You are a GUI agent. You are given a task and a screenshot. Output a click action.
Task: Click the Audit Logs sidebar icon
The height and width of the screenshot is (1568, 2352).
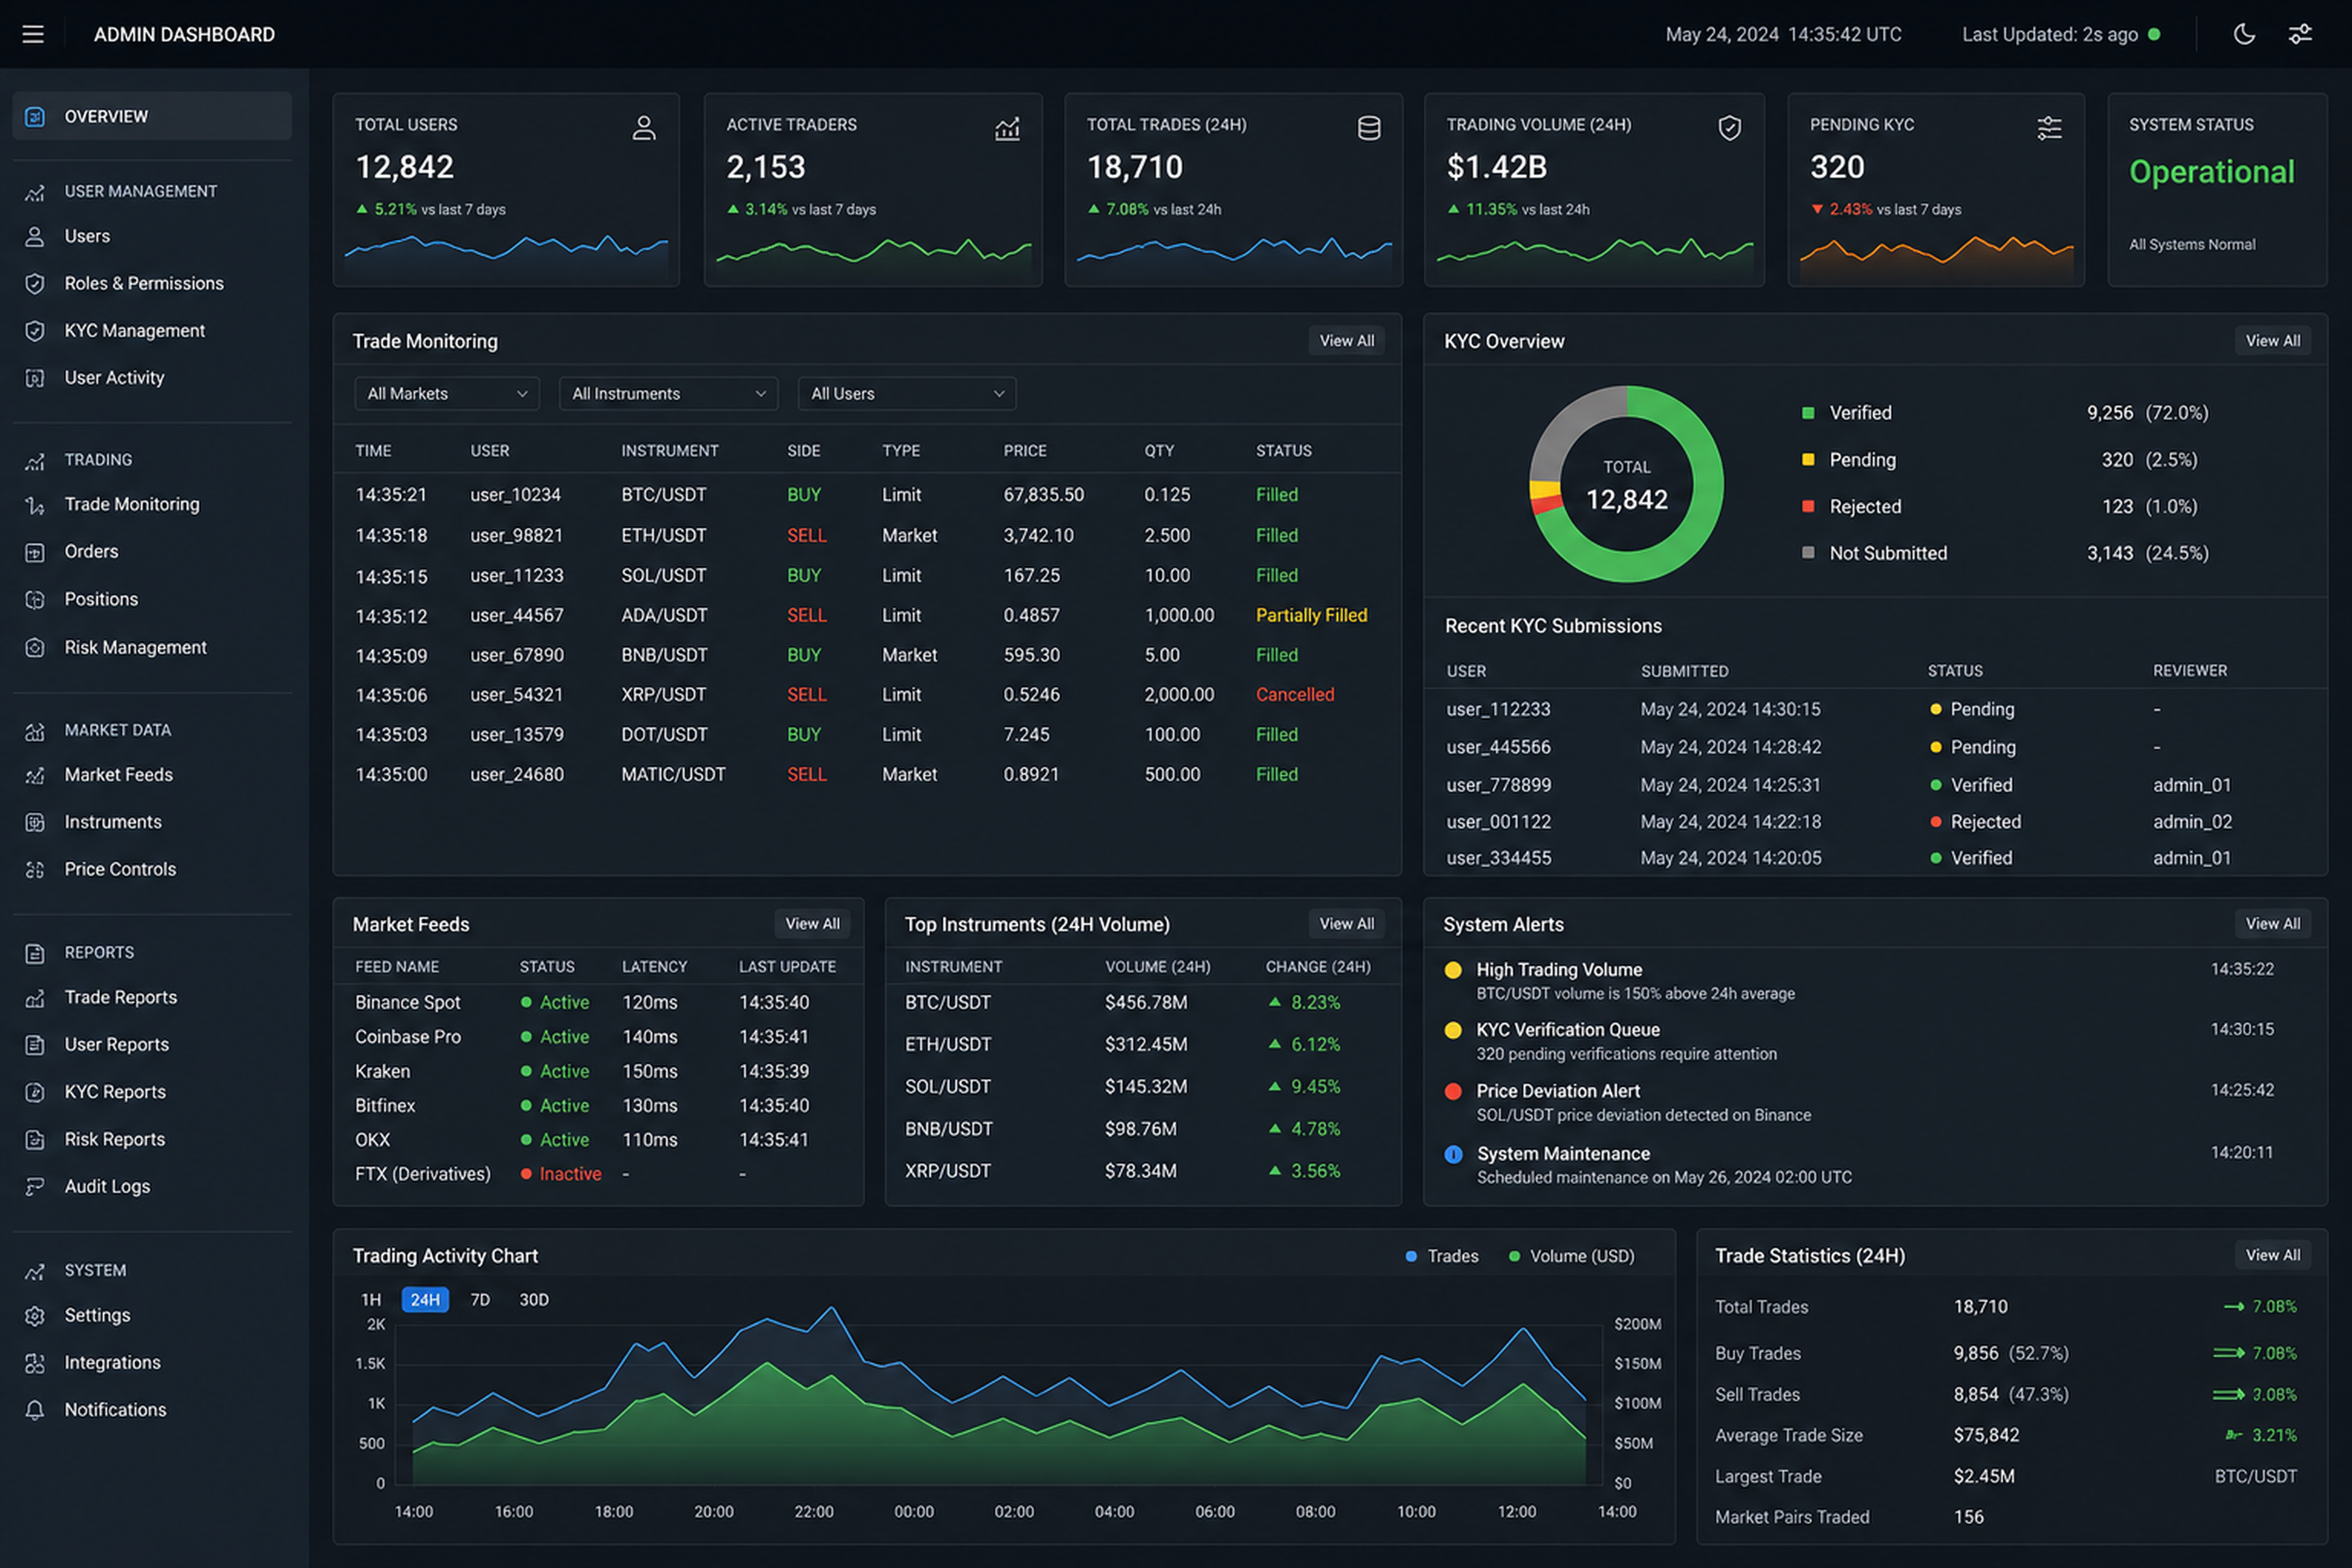pyautogui.click(x=35, y=1187)
